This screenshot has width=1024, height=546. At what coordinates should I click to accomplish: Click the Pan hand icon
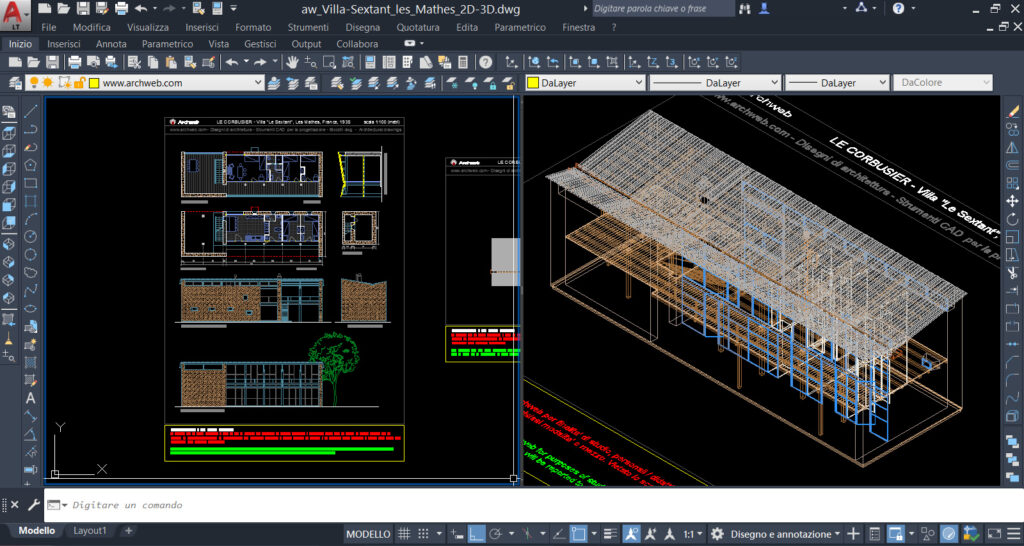pos(292,62)
